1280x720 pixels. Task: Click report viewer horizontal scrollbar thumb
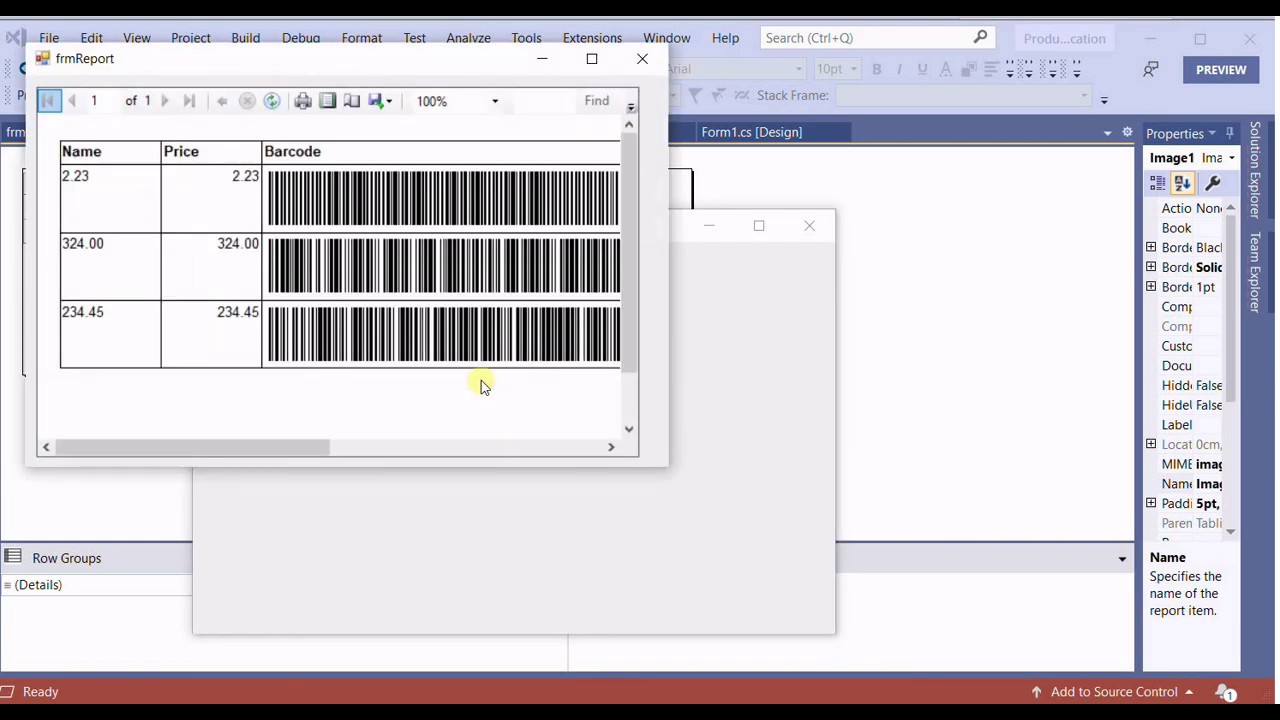click(192, 447)
